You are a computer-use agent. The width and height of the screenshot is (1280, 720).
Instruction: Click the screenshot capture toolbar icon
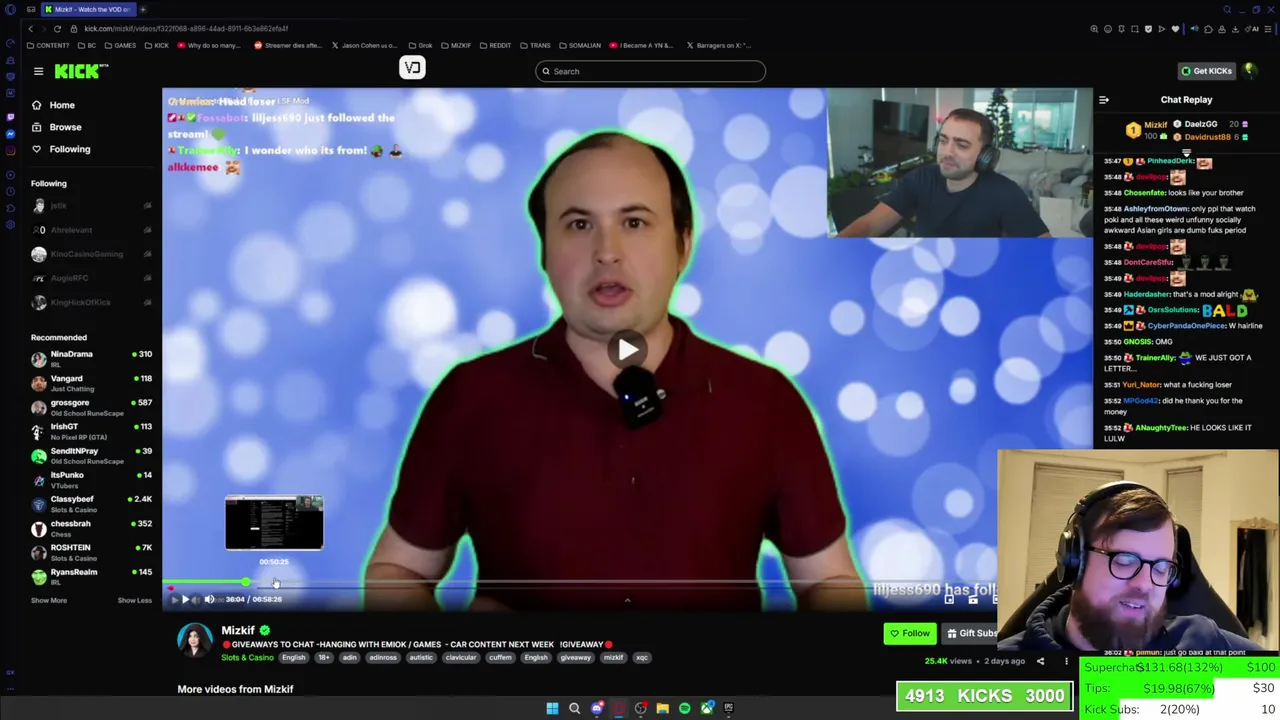click(1134, 29)
